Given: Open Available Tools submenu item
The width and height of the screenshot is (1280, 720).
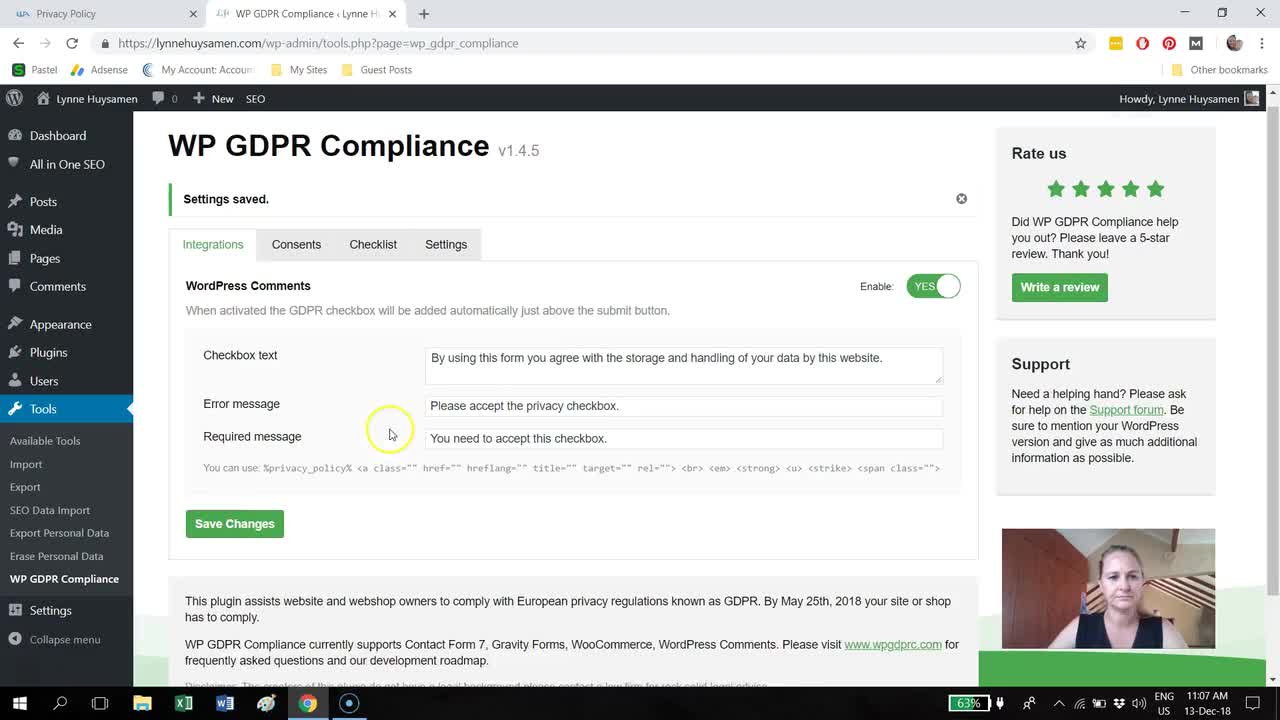Looking at the screenshot, I should [x=45, y=441].
